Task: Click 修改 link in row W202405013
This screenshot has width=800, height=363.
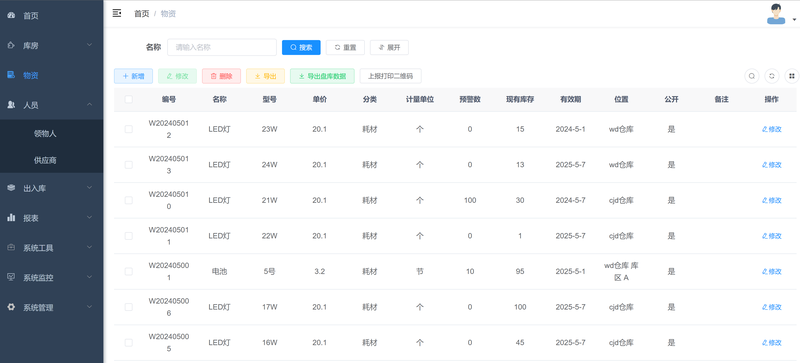Action: 771,165
